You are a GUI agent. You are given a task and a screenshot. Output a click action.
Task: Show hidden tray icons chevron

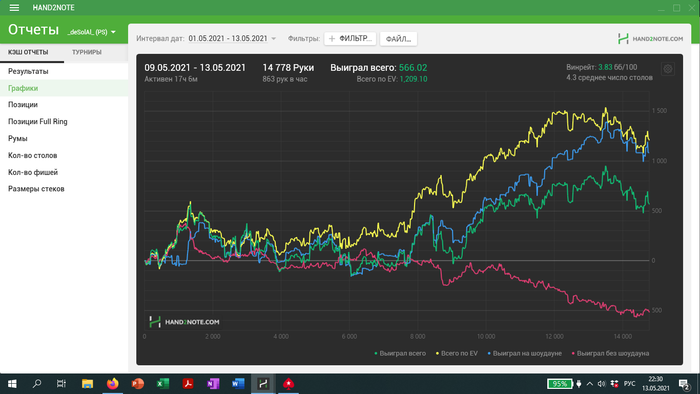(590, 384)
